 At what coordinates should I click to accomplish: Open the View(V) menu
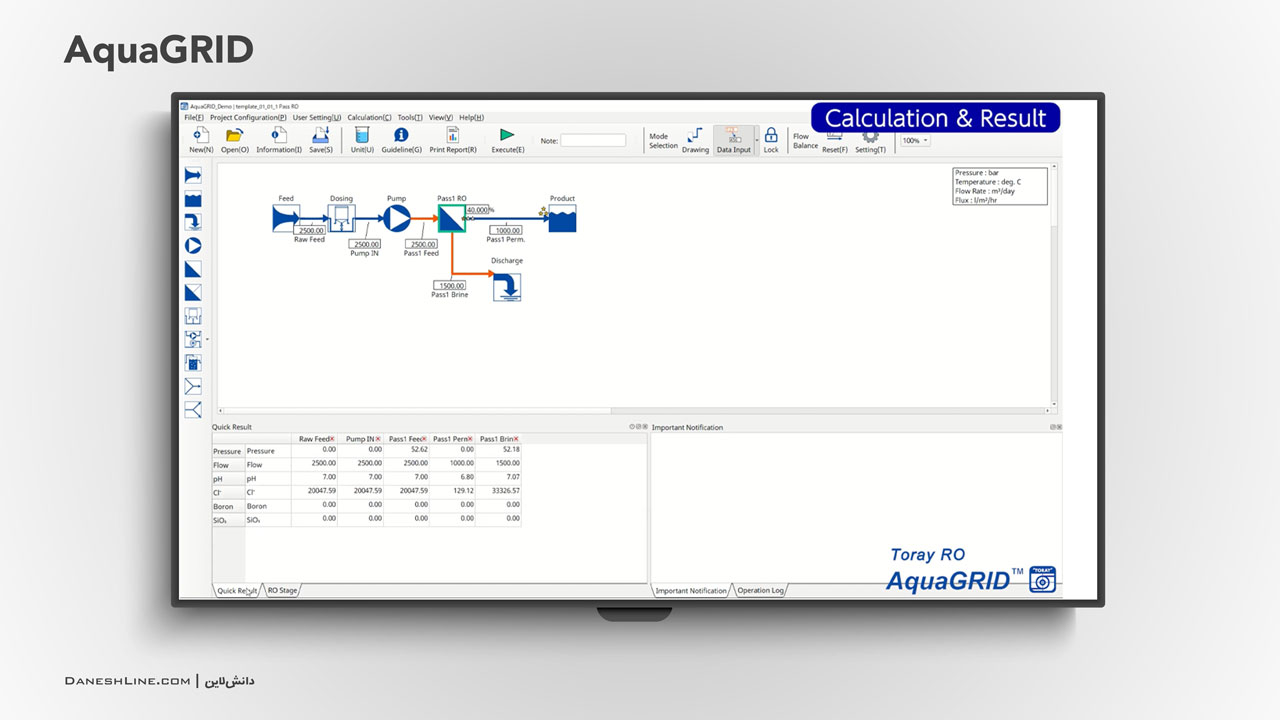pyautogui.click(x=441, y=117)
